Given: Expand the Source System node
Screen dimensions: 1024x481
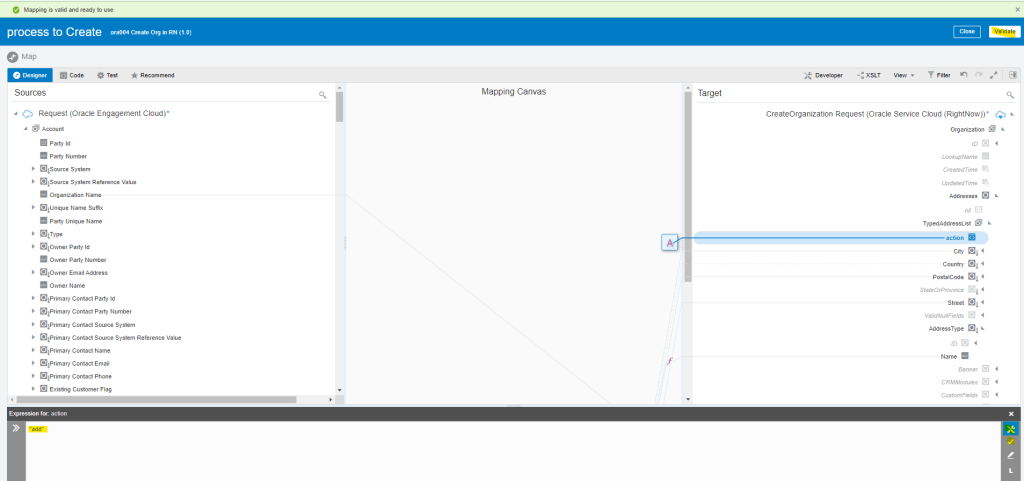Looking at the screenshot, I should (33, 169).
